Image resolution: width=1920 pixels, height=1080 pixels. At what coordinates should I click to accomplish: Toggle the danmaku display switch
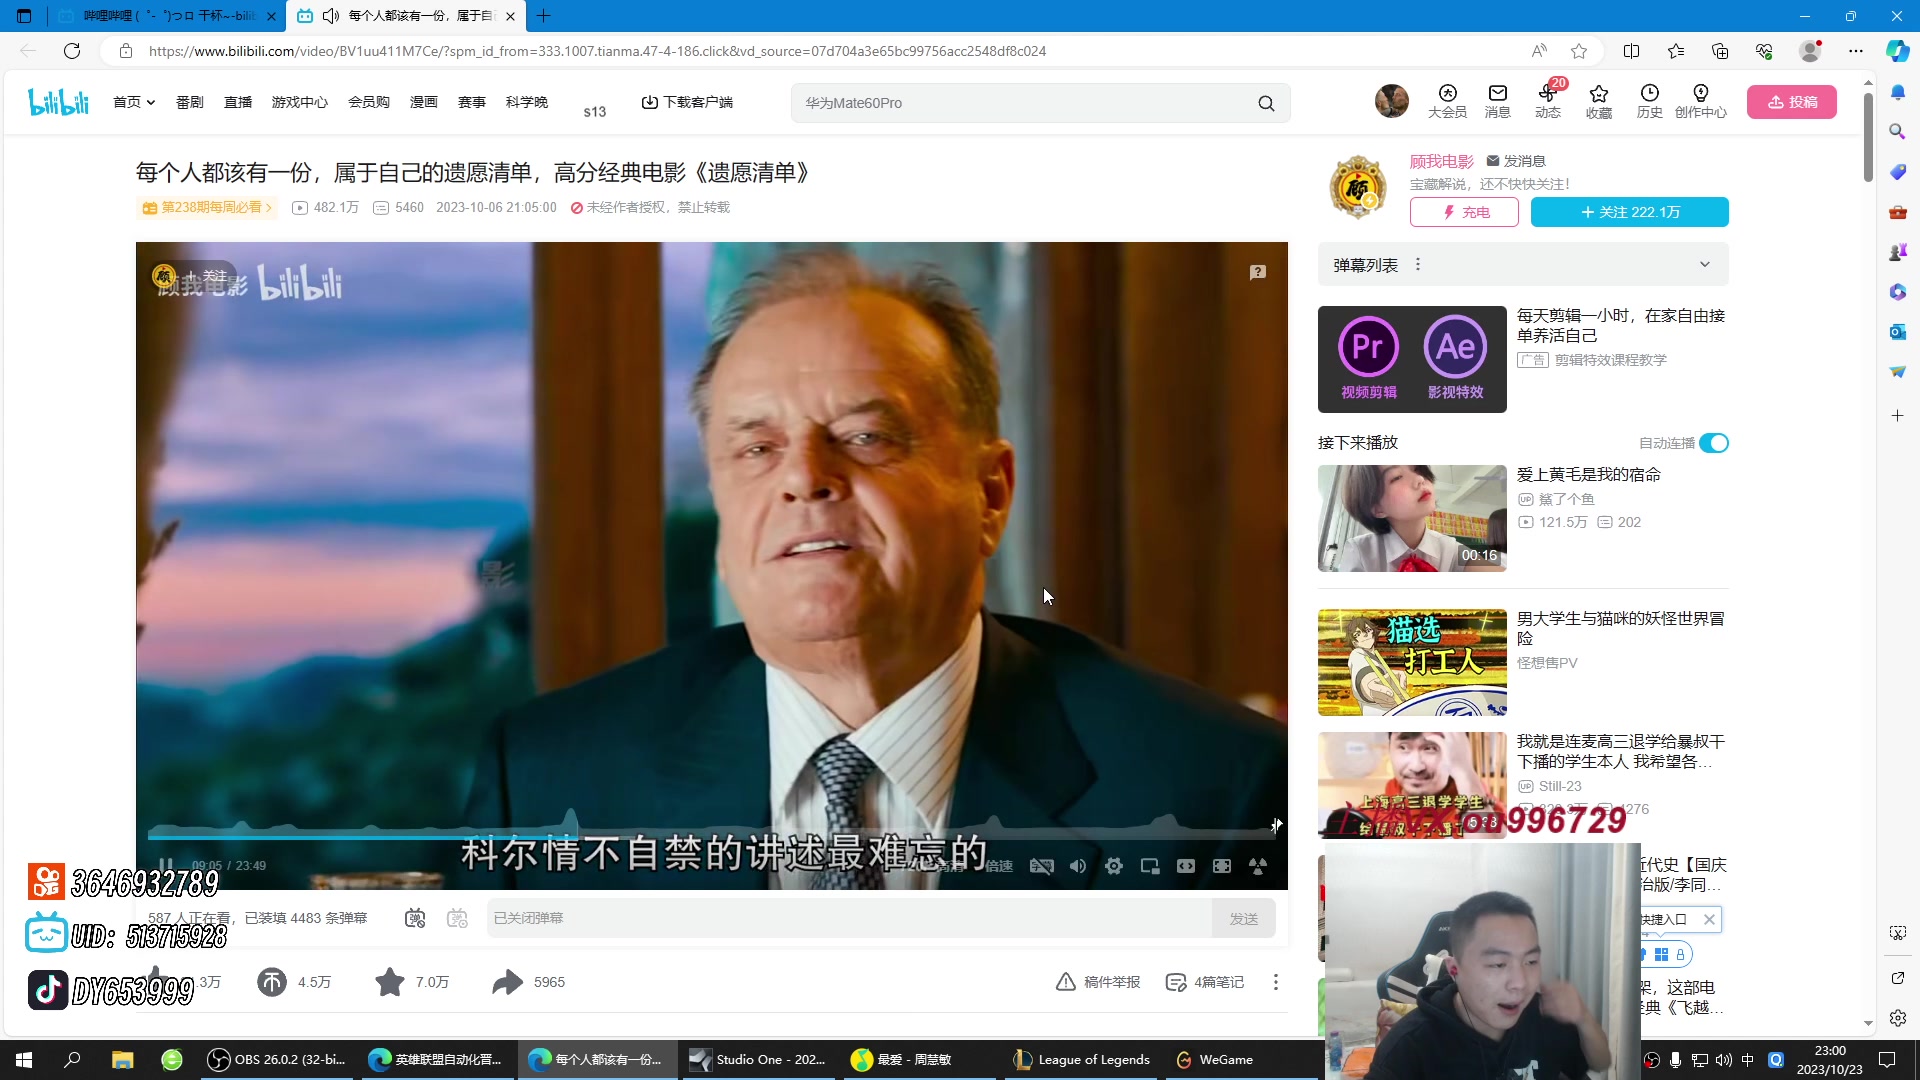[415, 918]
